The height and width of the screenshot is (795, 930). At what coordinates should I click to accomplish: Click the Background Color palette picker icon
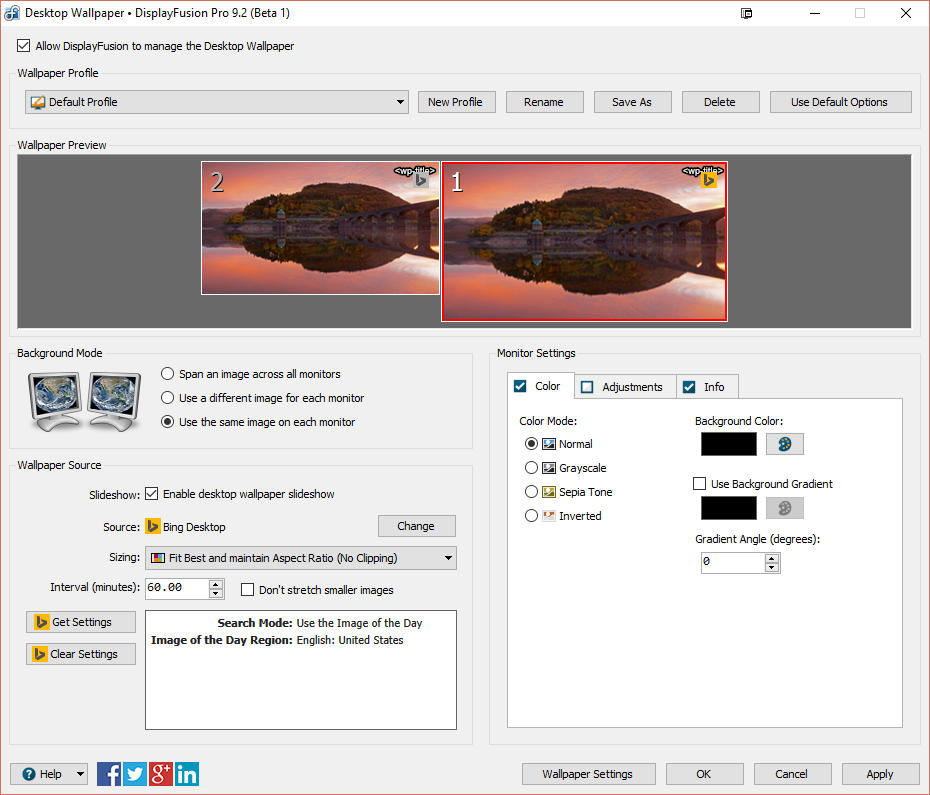[784, 444]
